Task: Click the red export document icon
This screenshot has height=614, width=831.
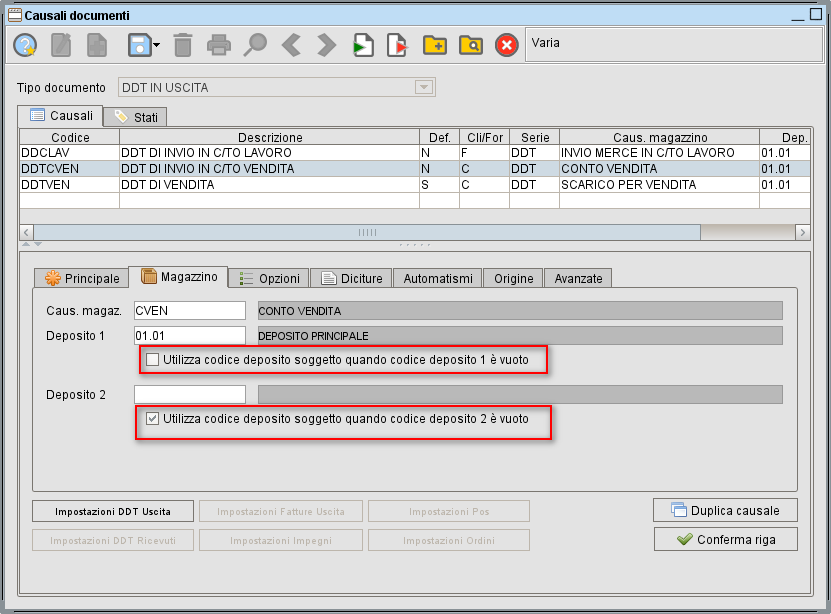Action: click(398, 45)
